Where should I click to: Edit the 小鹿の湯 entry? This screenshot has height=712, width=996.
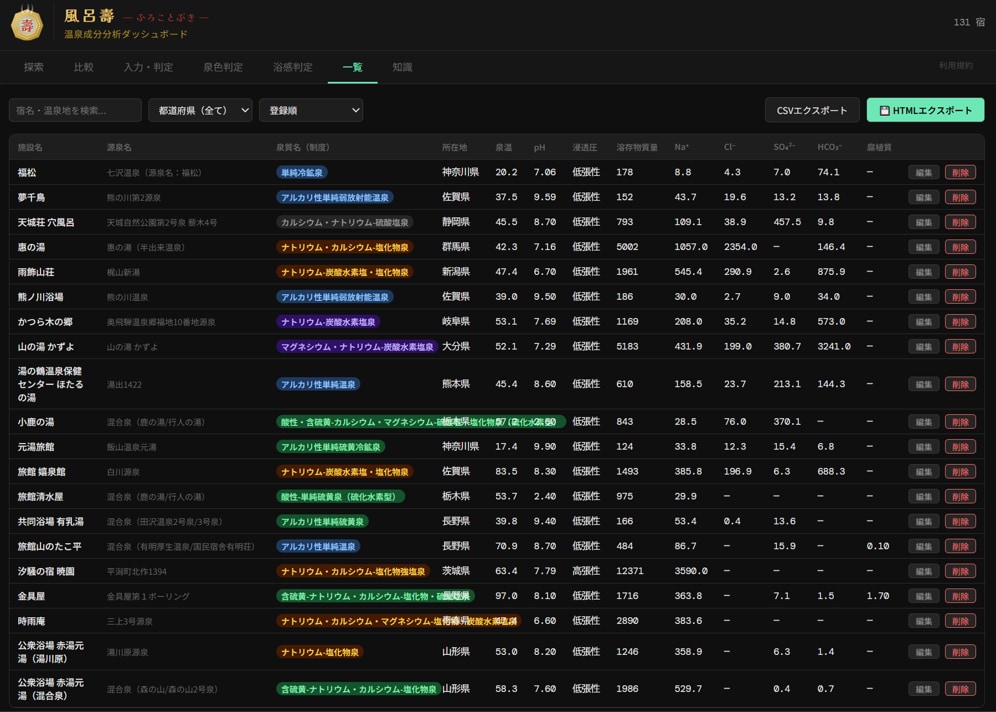coord(924,422)
